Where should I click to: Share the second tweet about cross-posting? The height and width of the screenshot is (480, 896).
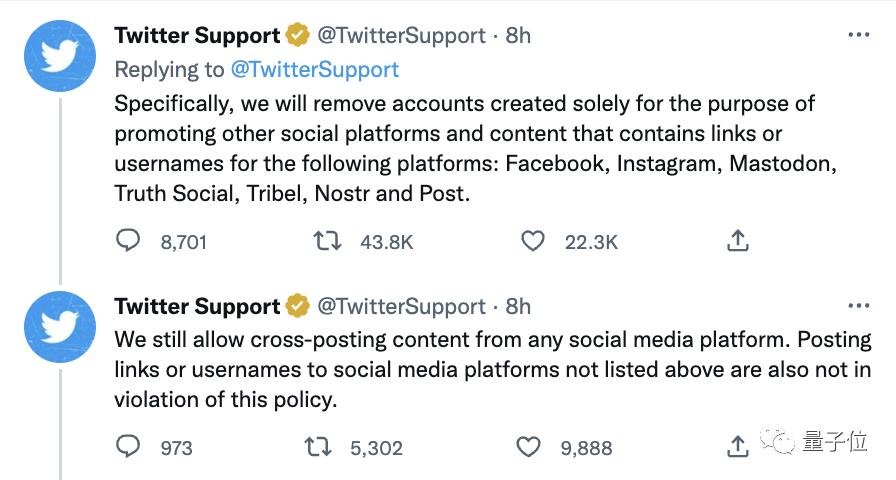[737, 447]
